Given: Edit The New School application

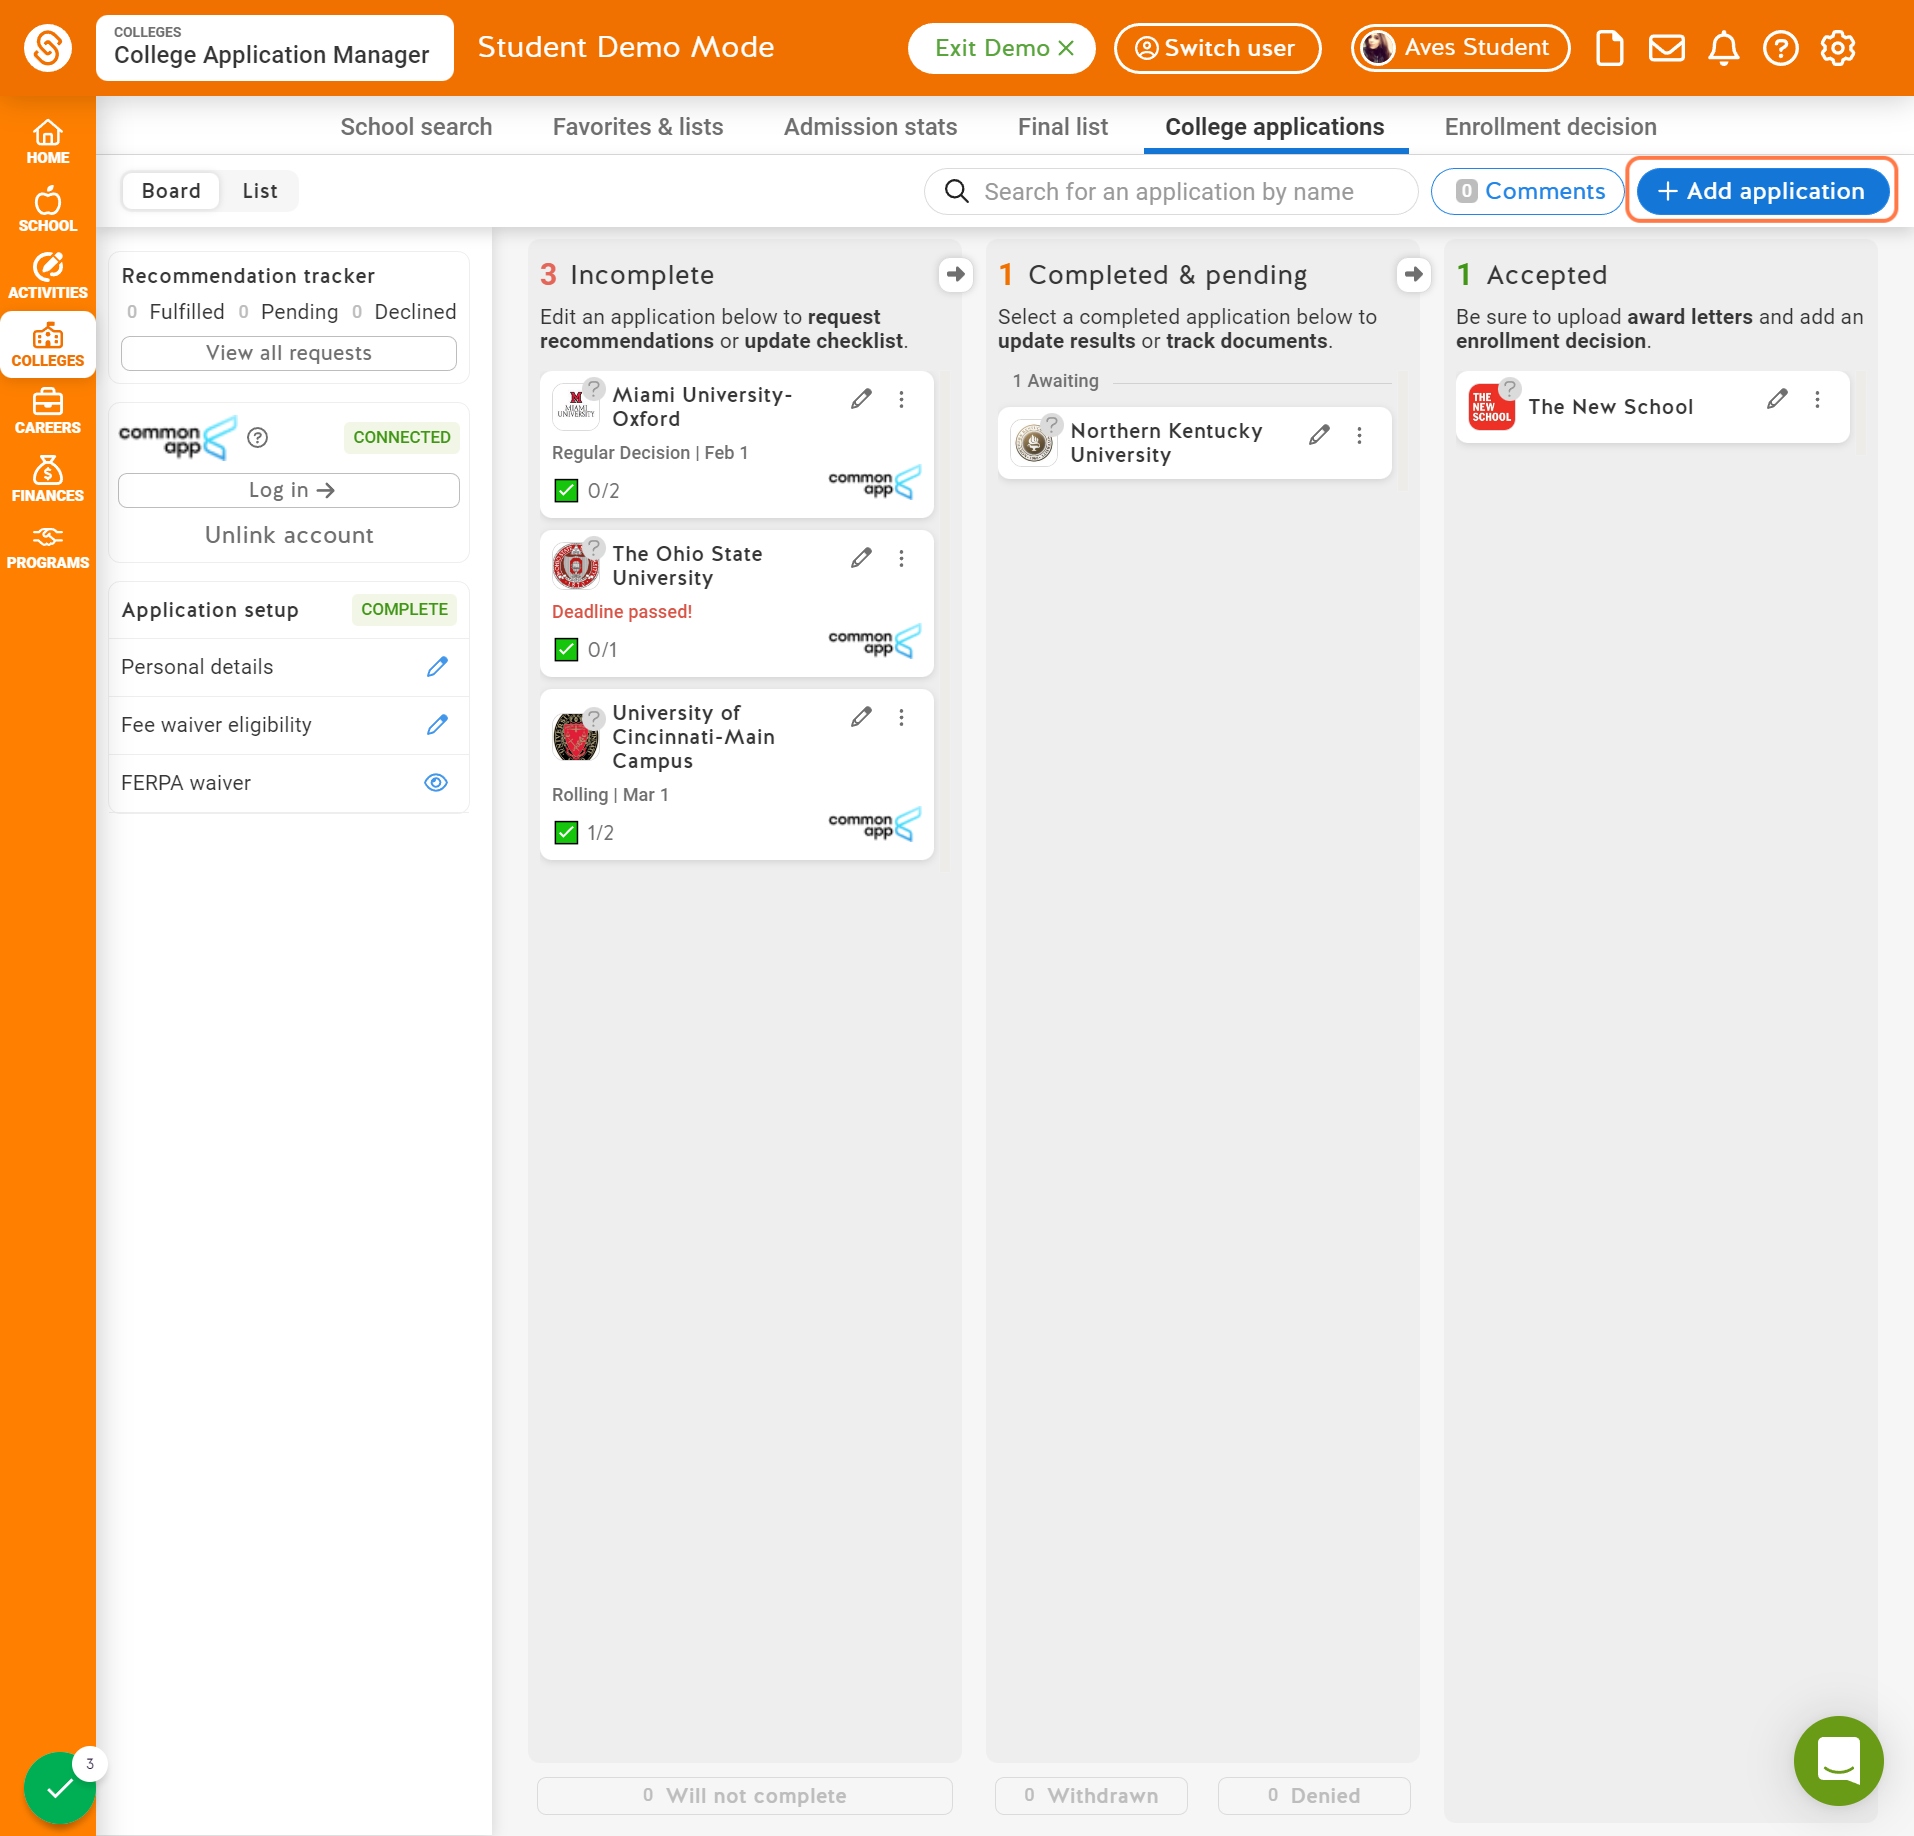Looking at the screenshot, I should click(1777, 399).
